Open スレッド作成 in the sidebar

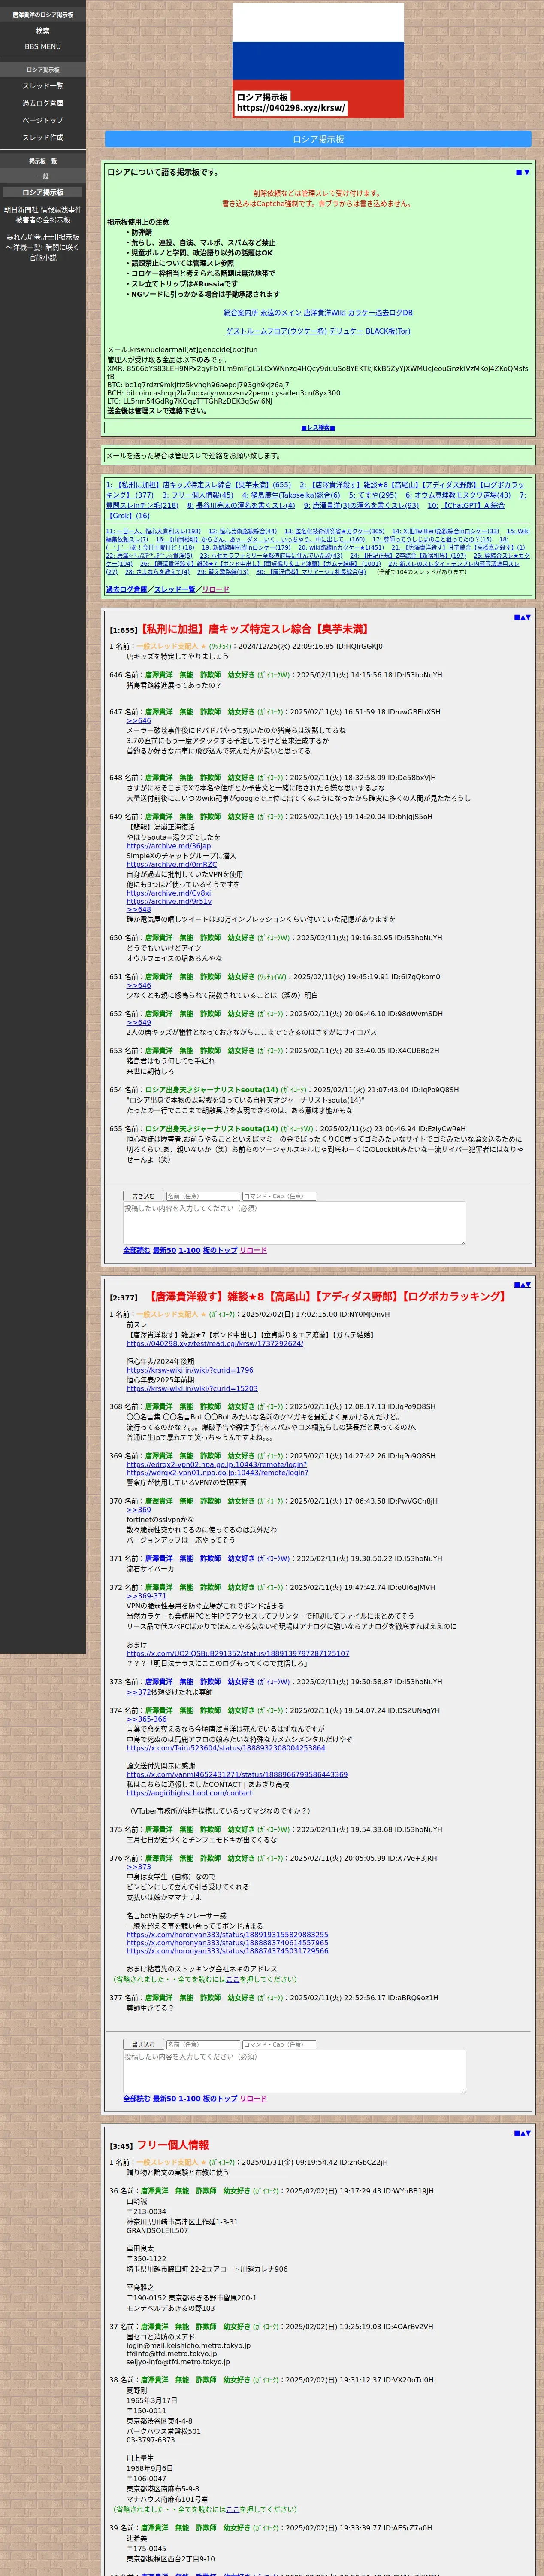(x=43, y=137)
